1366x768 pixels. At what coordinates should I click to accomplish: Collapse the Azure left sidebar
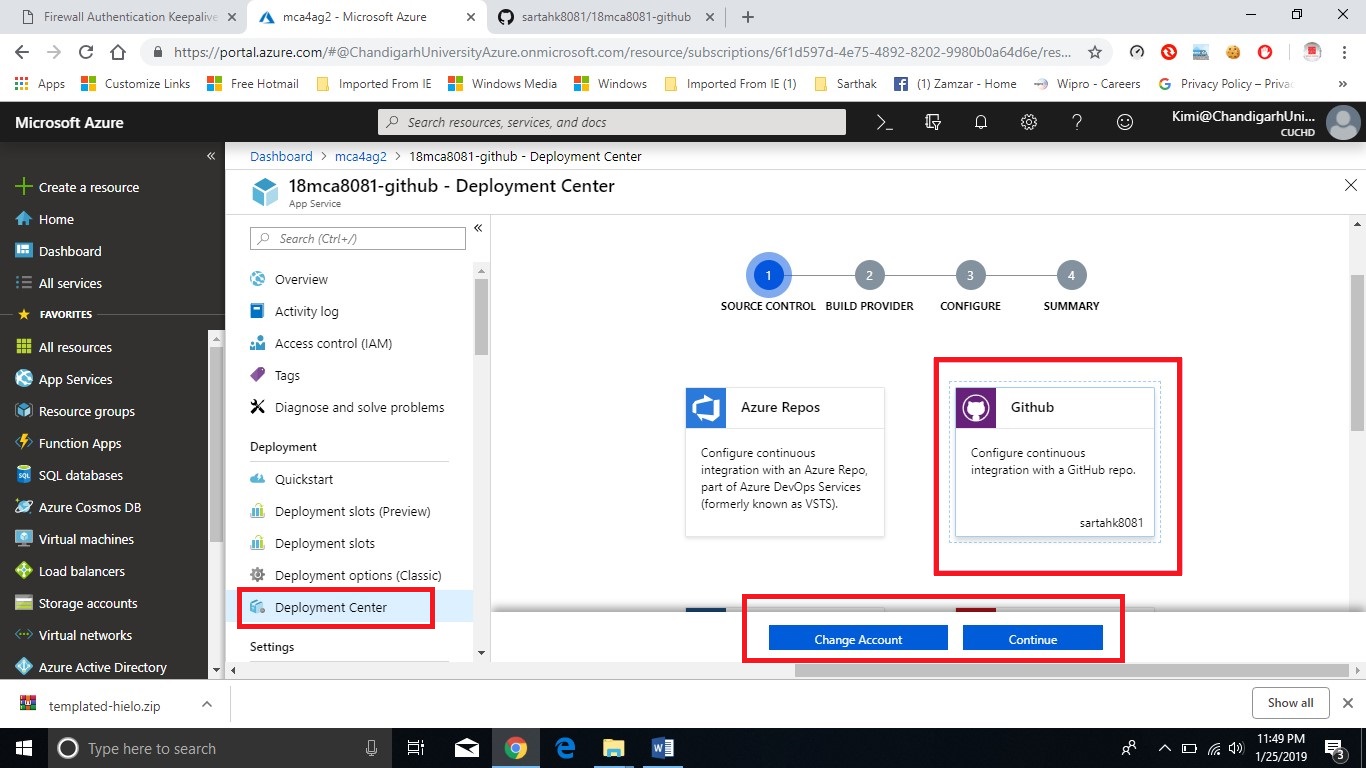pyautogui.click(x=211, y=156)
